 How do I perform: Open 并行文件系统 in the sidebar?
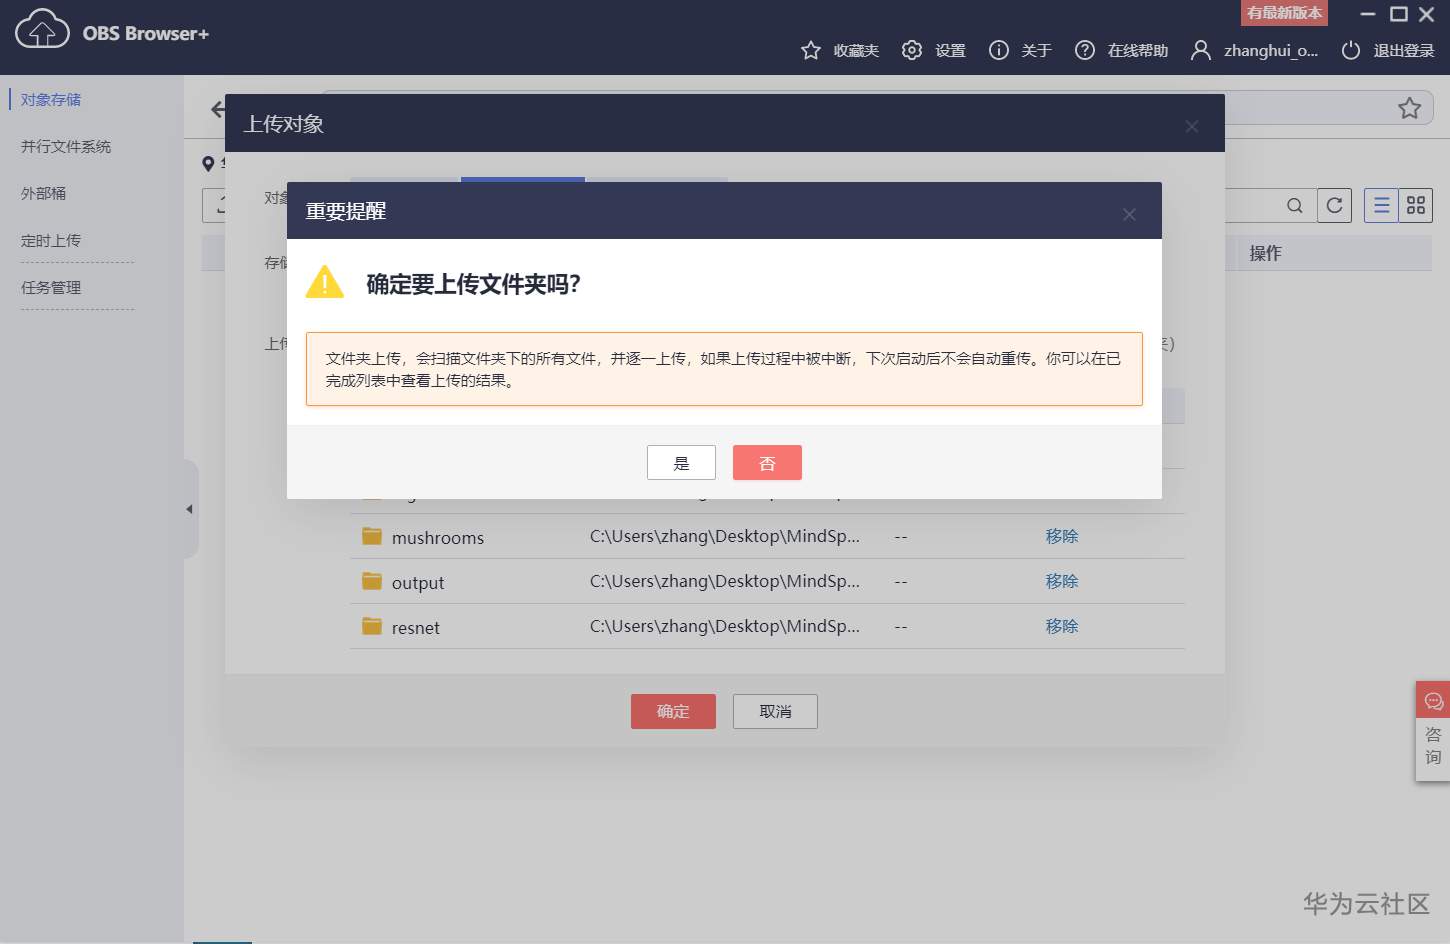pos(66,147)
